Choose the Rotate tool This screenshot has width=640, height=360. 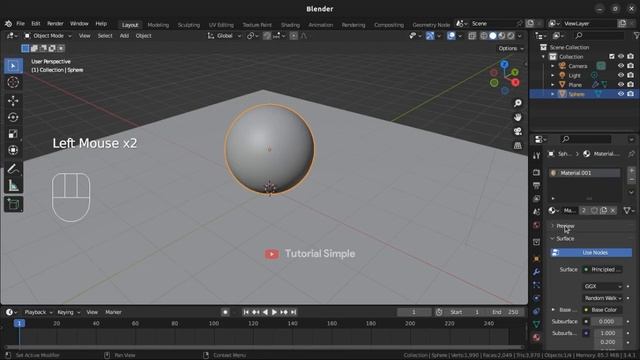[x=13, y=118]
